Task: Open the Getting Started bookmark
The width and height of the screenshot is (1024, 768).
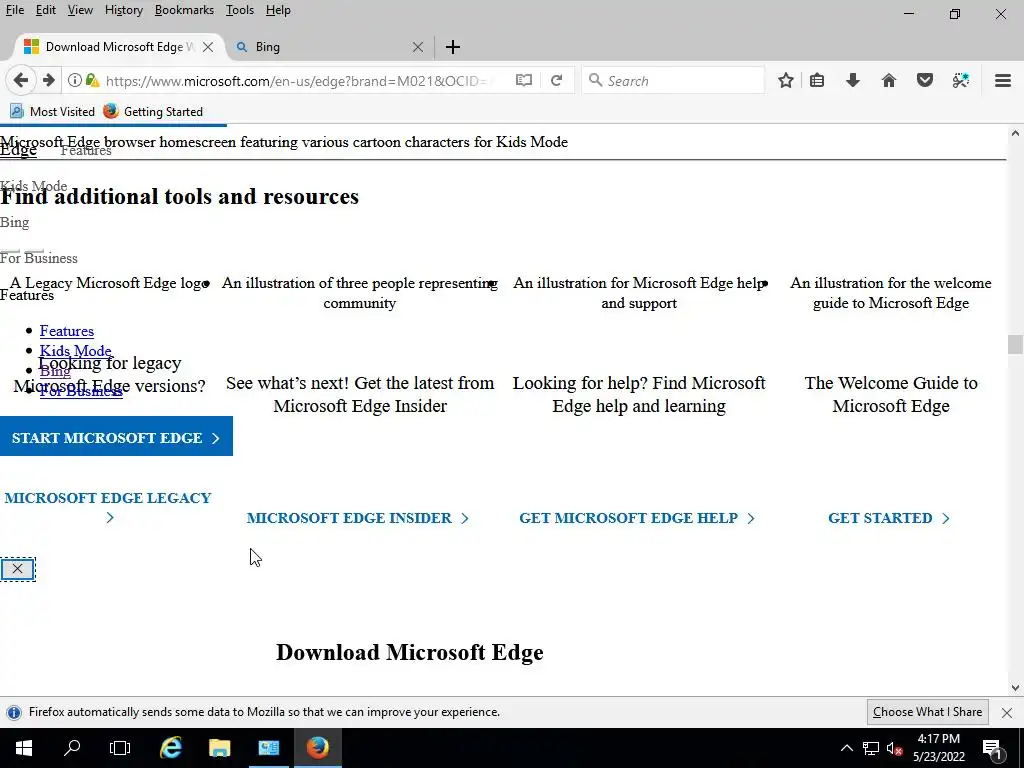Action: (153, 112)
